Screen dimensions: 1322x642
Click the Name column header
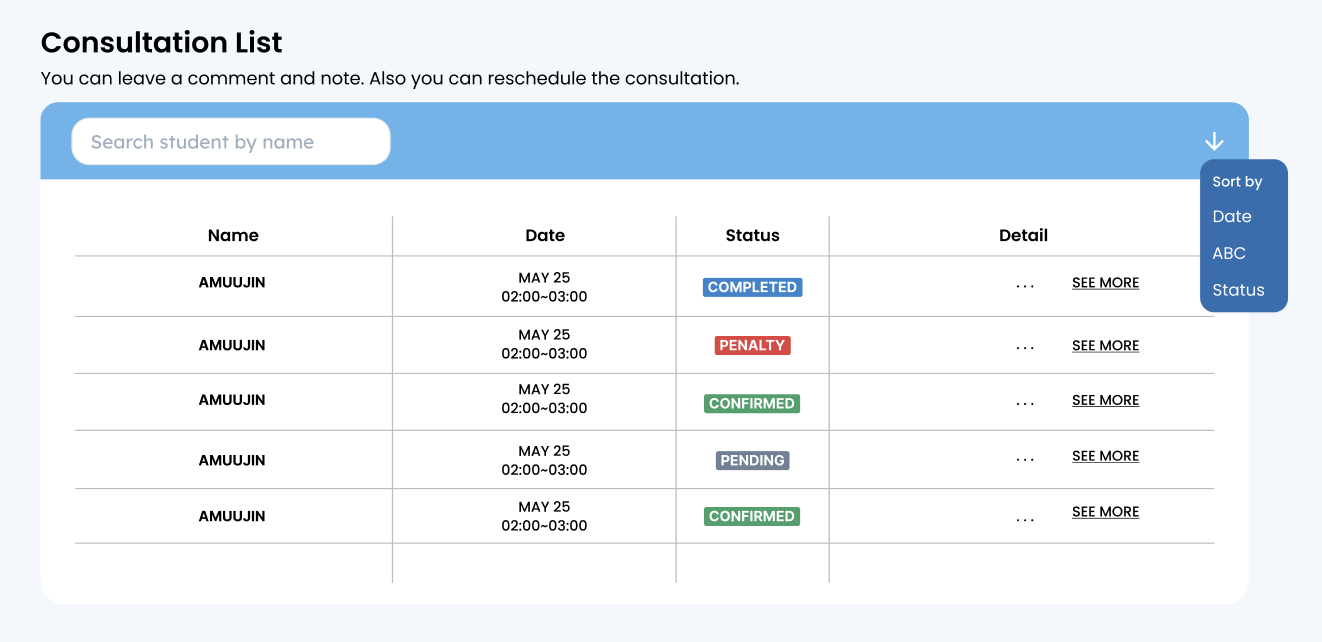coord(233,236)
